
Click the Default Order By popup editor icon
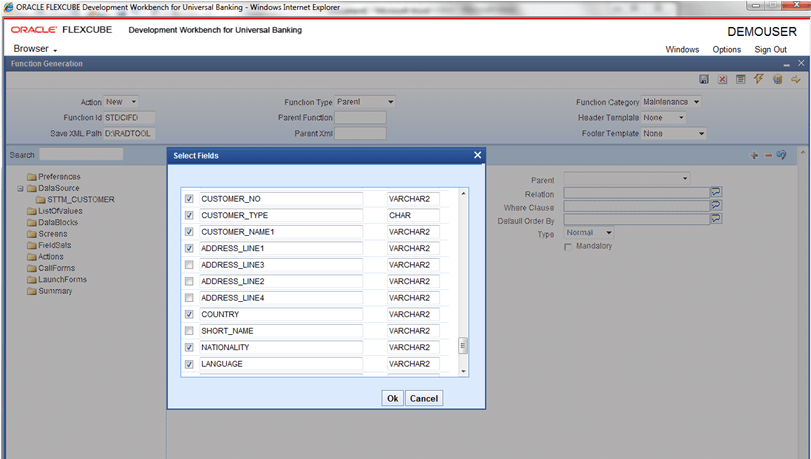tap(716, 219)
